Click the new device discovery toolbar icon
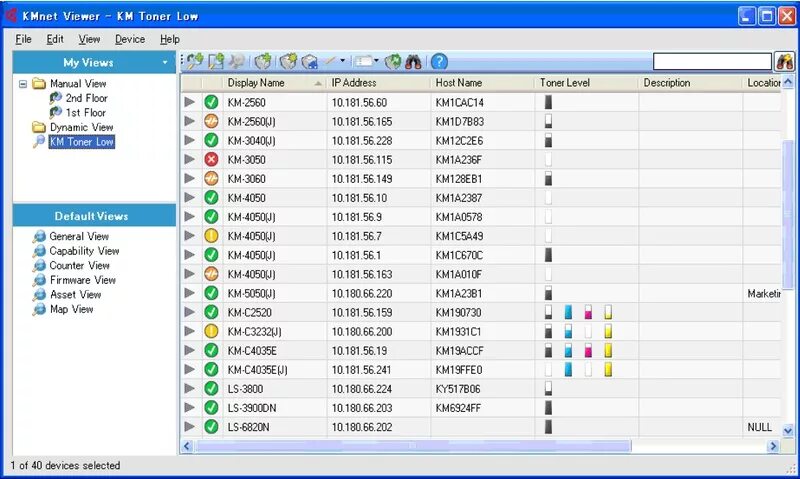The image size is (800, 479). pyautogui.click(x=288, y=62)
